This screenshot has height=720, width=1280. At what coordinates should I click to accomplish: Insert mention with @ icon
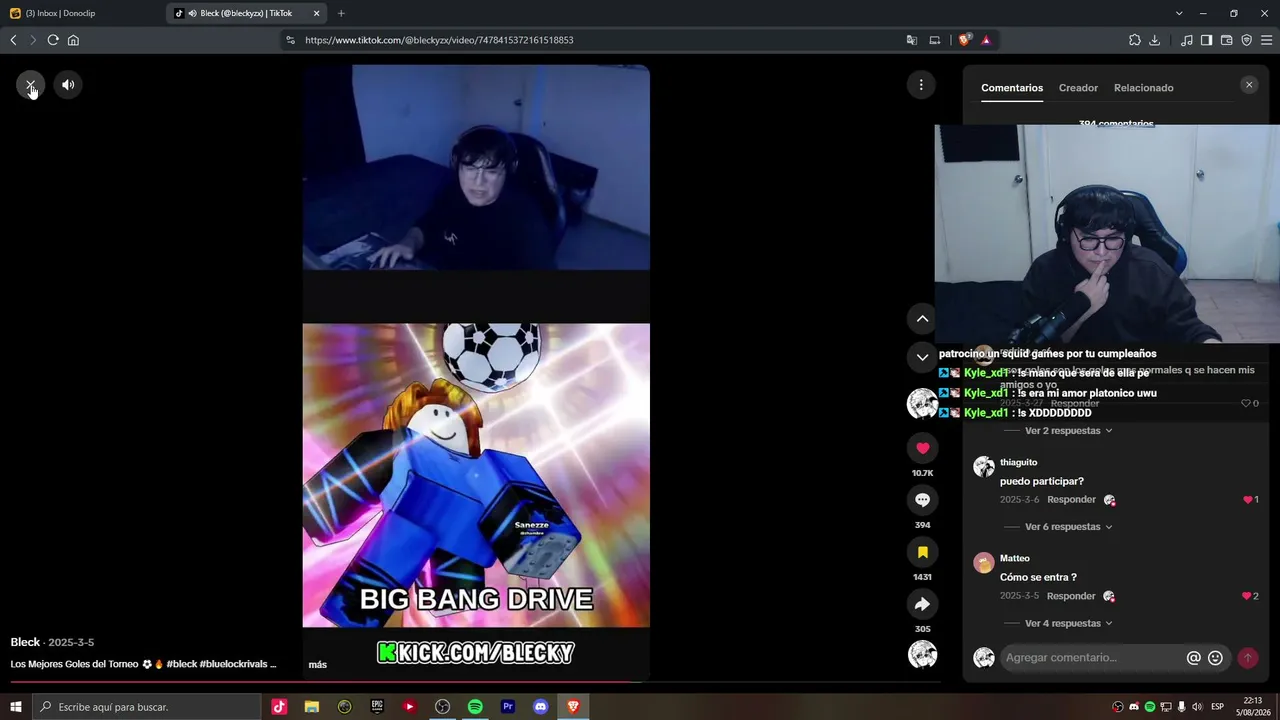[1193, 658]
